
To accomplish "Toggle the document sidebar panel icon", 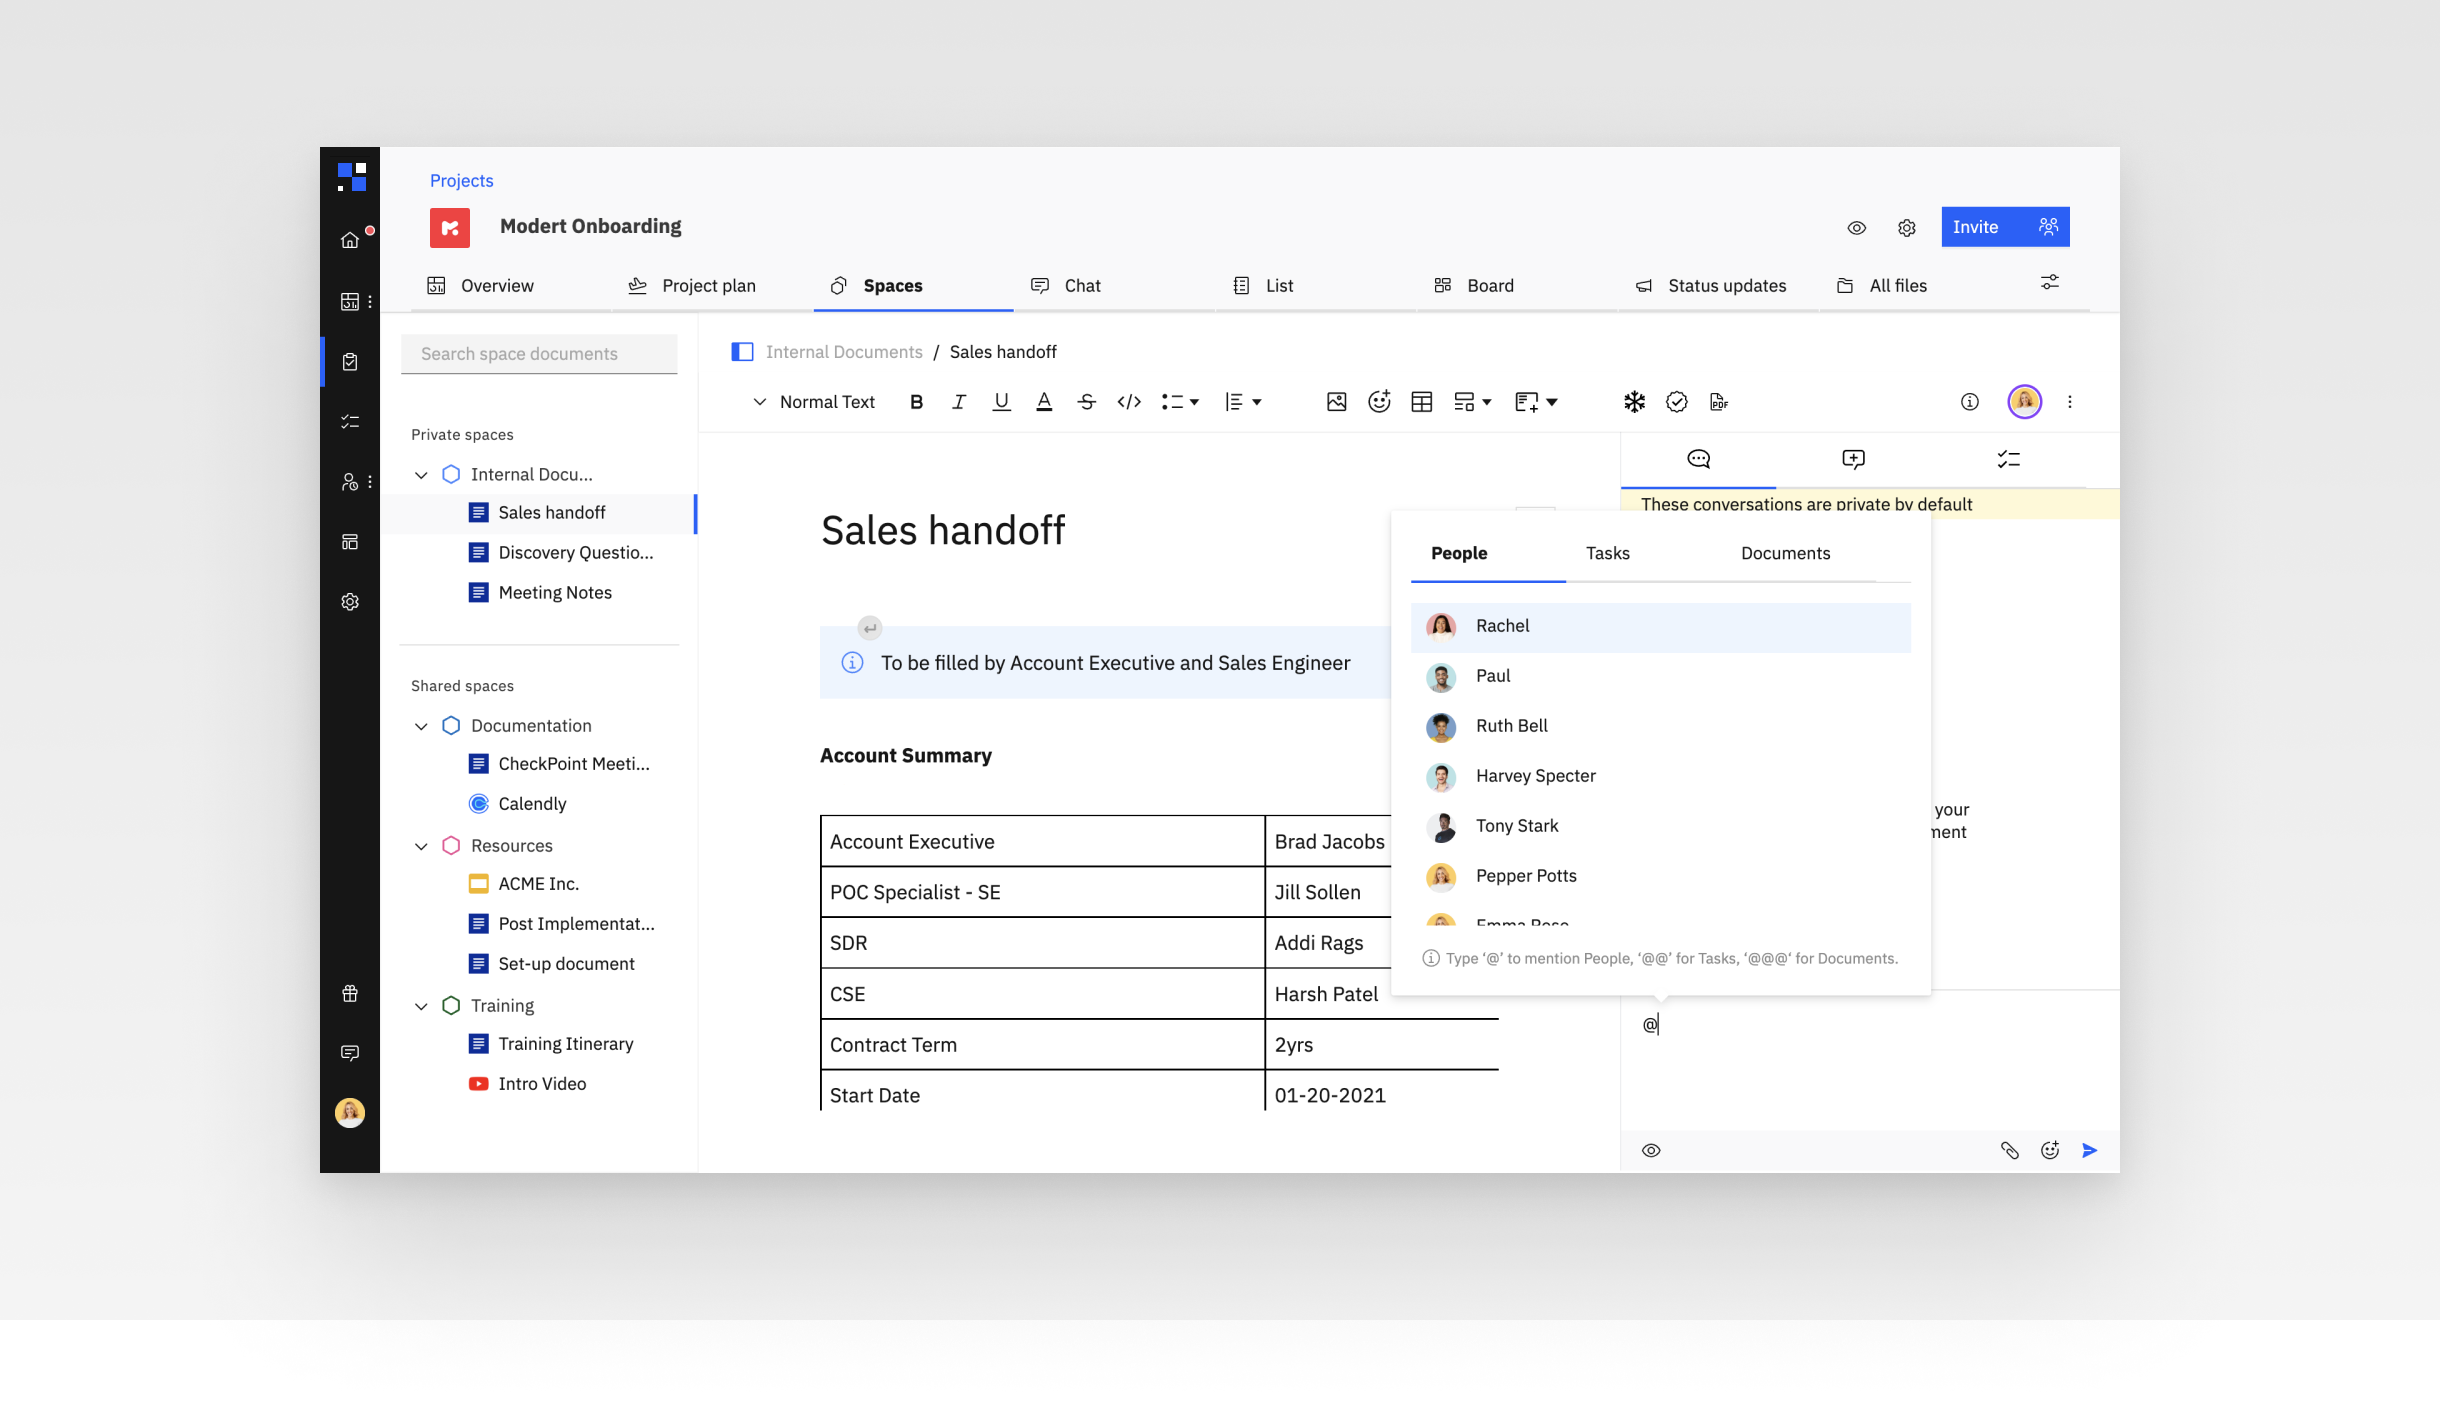I will pos(742,352).
